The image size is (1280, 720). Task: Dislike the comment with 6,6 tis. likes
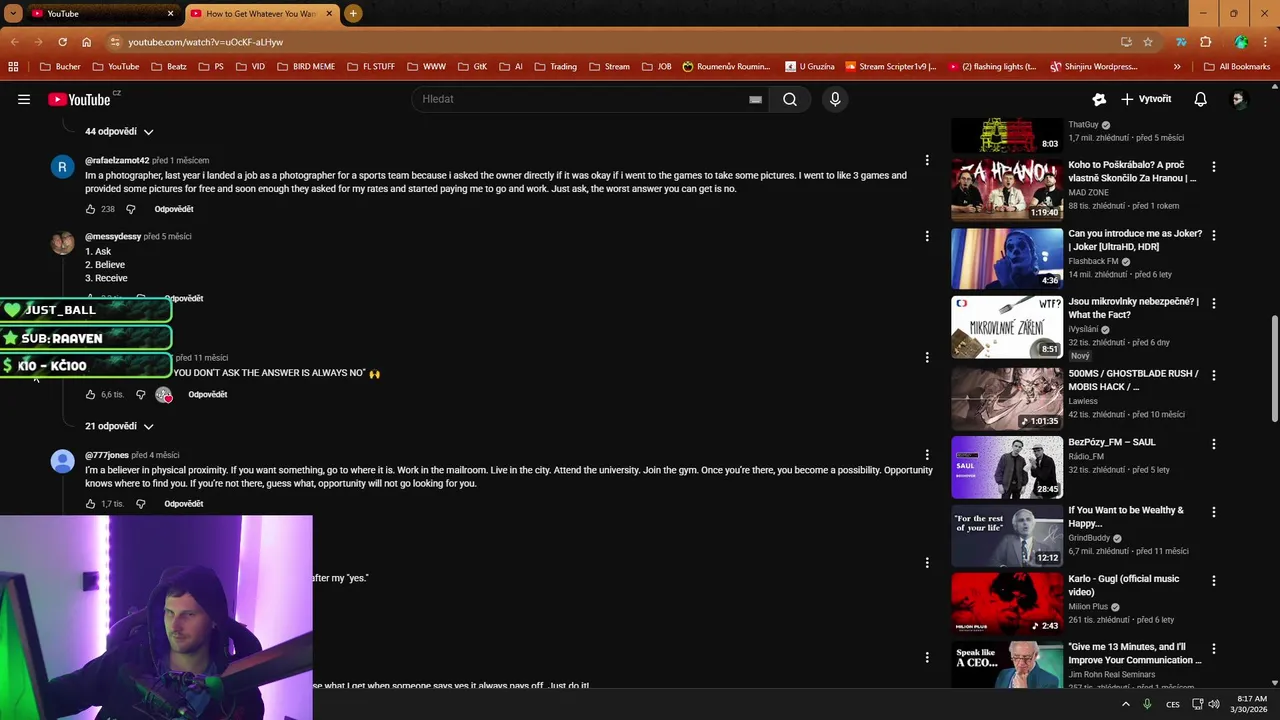(140, 395)
